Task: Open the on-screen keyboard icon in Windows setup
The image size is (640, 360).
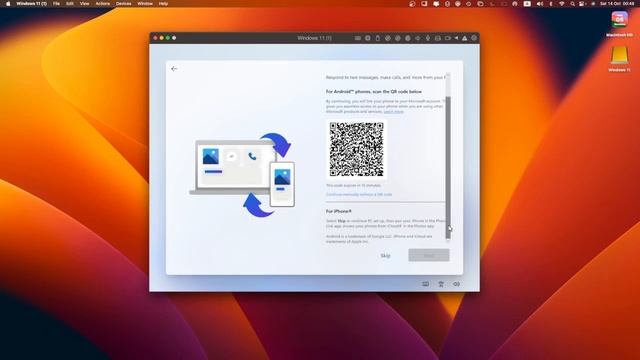Action: pyautogui.click(x=425, y=284)
